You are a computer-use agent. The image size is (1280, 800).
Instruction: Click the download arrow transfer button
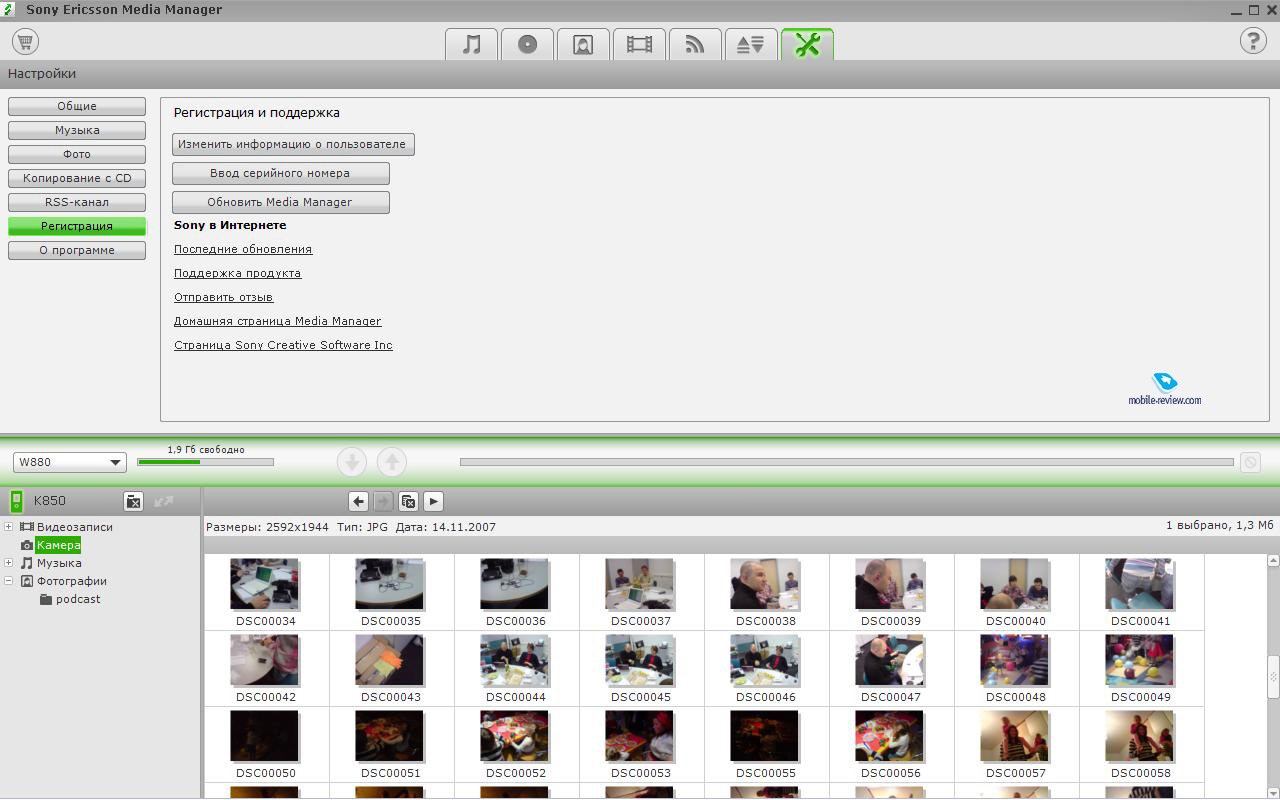coord(352,462)
